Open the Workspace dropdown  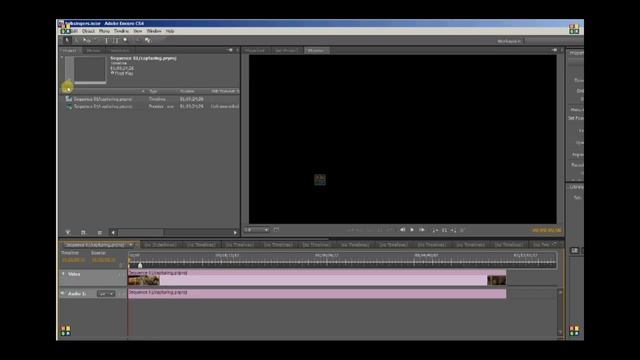pos(554,41)
